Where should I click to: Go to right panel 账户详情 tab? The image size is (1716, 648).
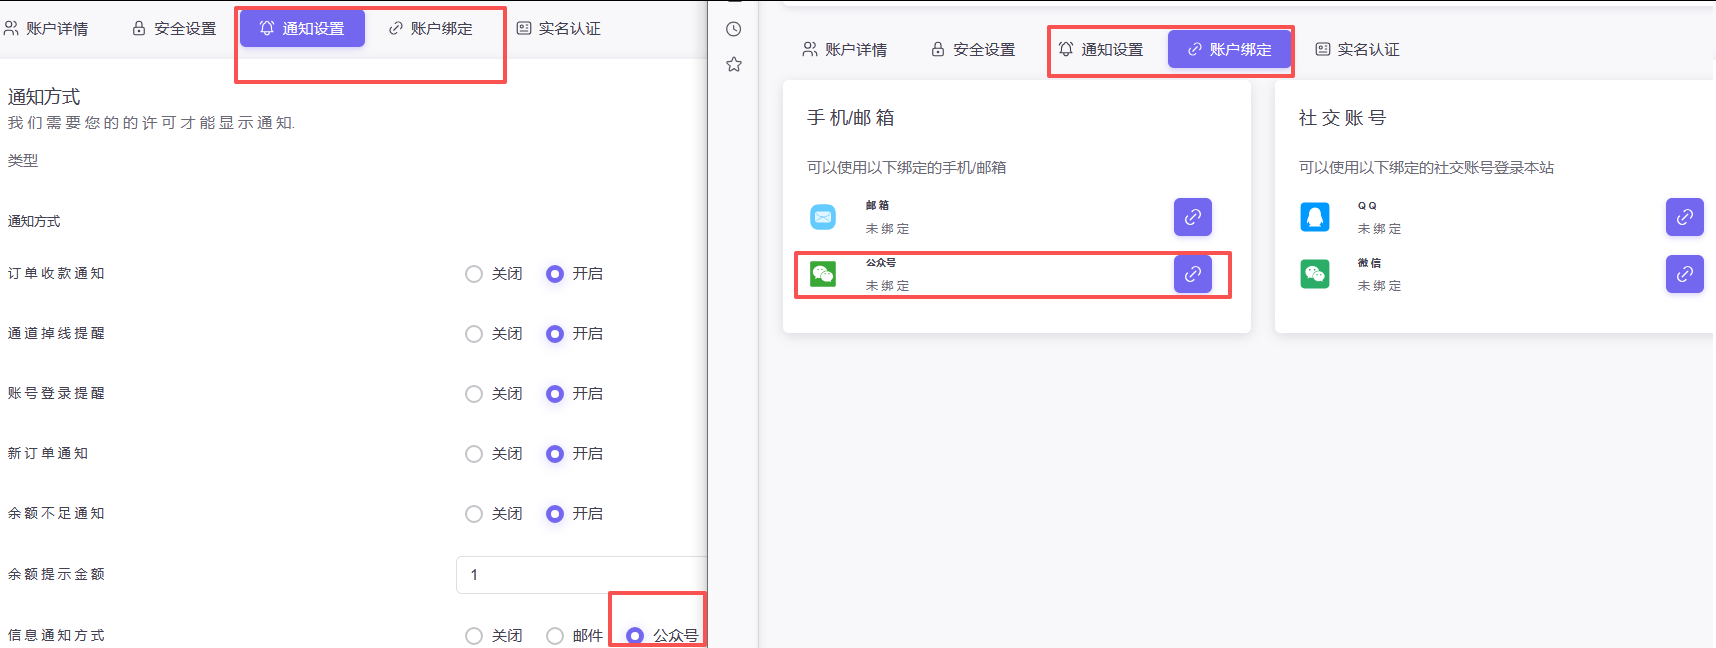(845, 50)
